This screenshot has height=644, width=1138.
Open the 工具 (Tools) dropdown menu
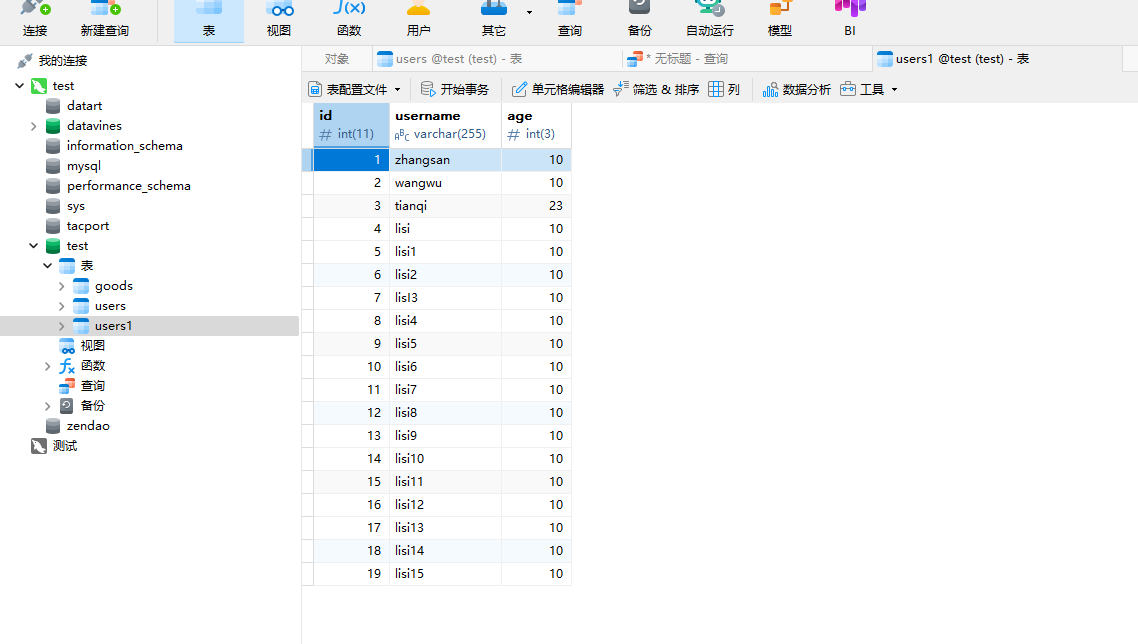[869, 90]
